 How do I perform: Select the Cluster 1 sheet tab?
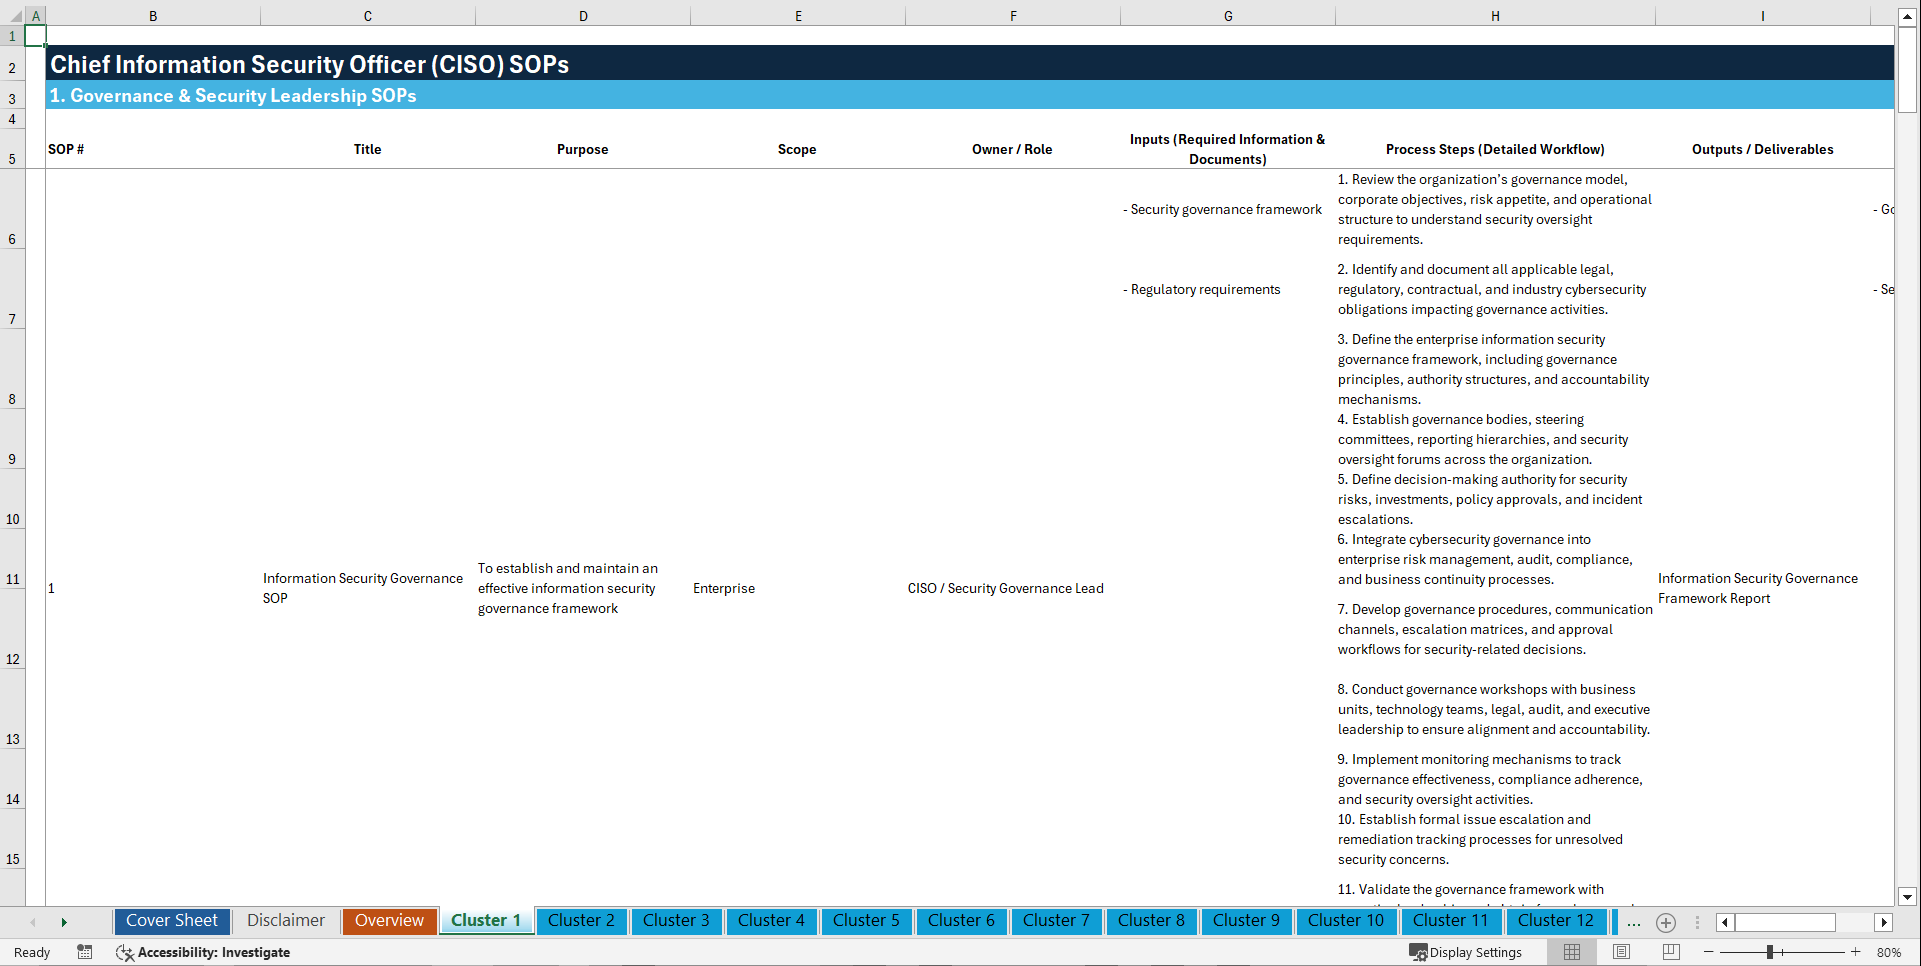tap(486, 921)
